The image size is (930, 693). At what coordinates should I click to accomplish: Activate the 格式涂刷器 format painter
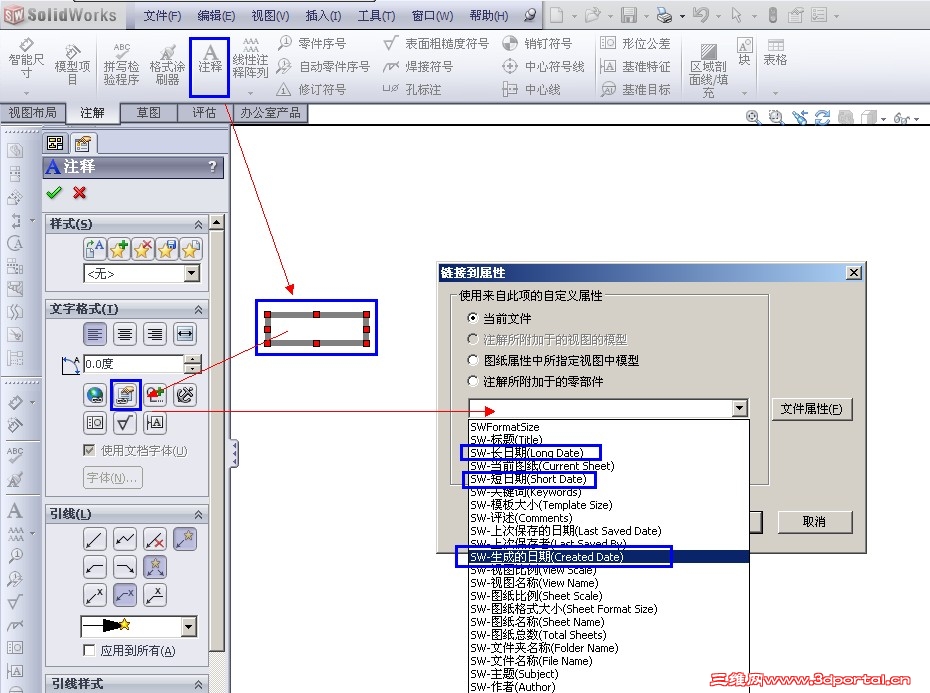[x=167, y=64]
